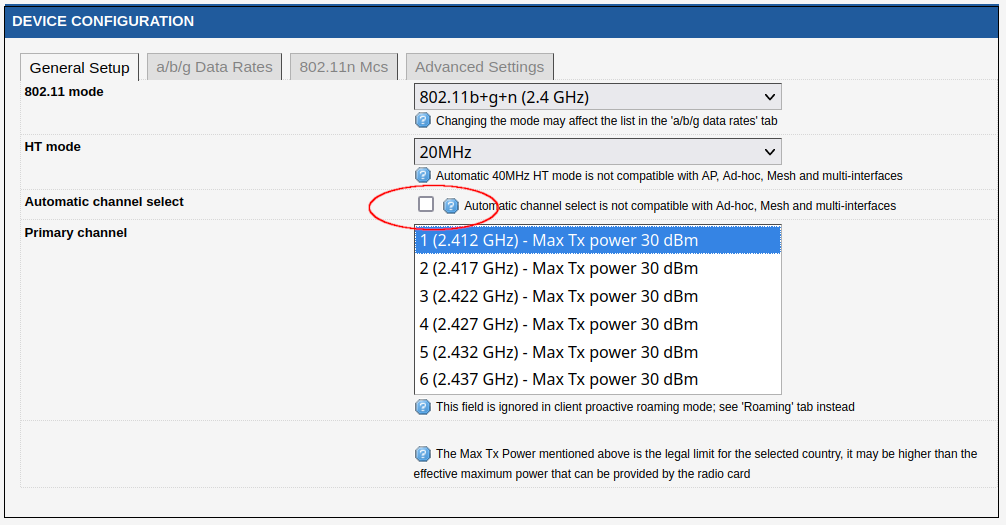Click help icon beside Max Tx Power note
1006x525 pixels.
pyautogui.click(x=423, y=454)
